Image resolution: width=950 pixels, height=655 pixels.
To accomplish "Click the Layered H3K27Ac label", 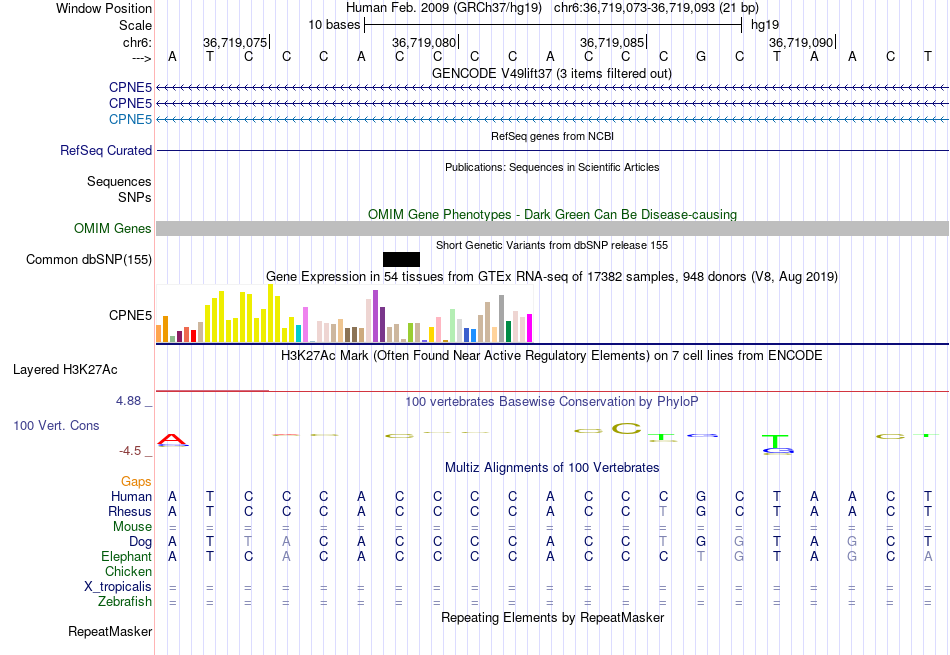I will tap(65, 370).
